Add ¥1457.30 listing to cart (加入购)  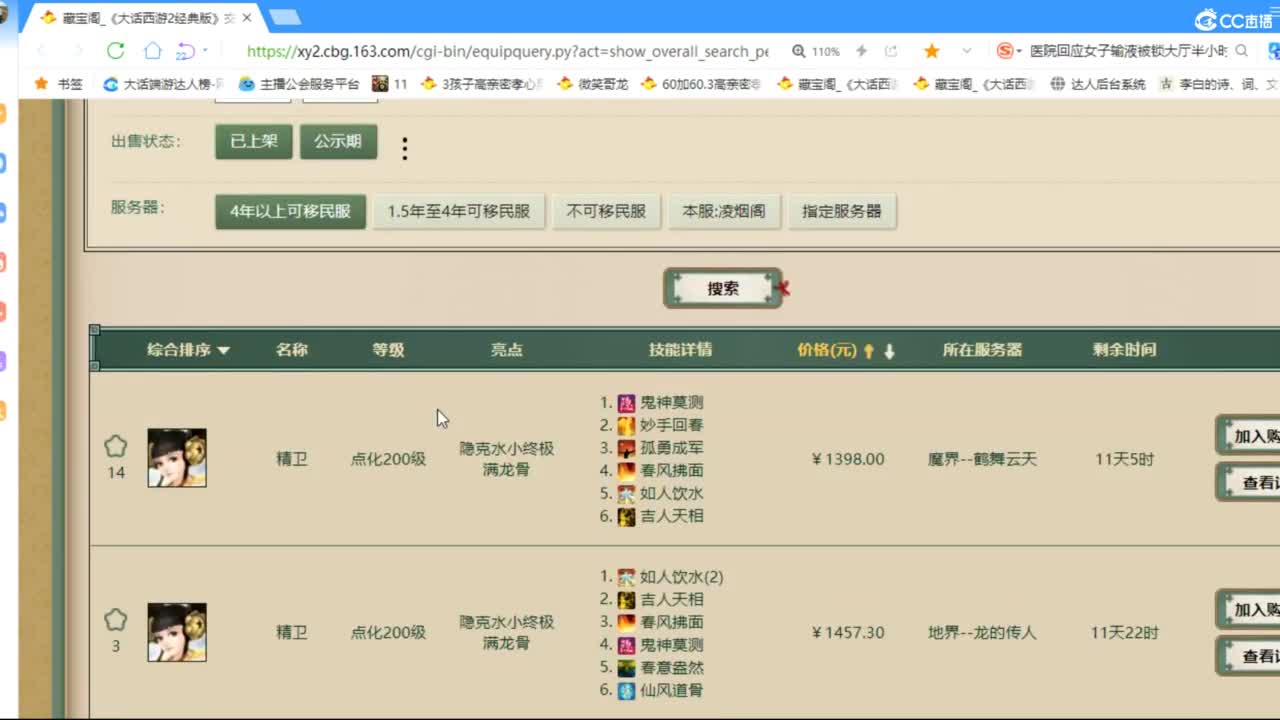tap(1248, 609)
